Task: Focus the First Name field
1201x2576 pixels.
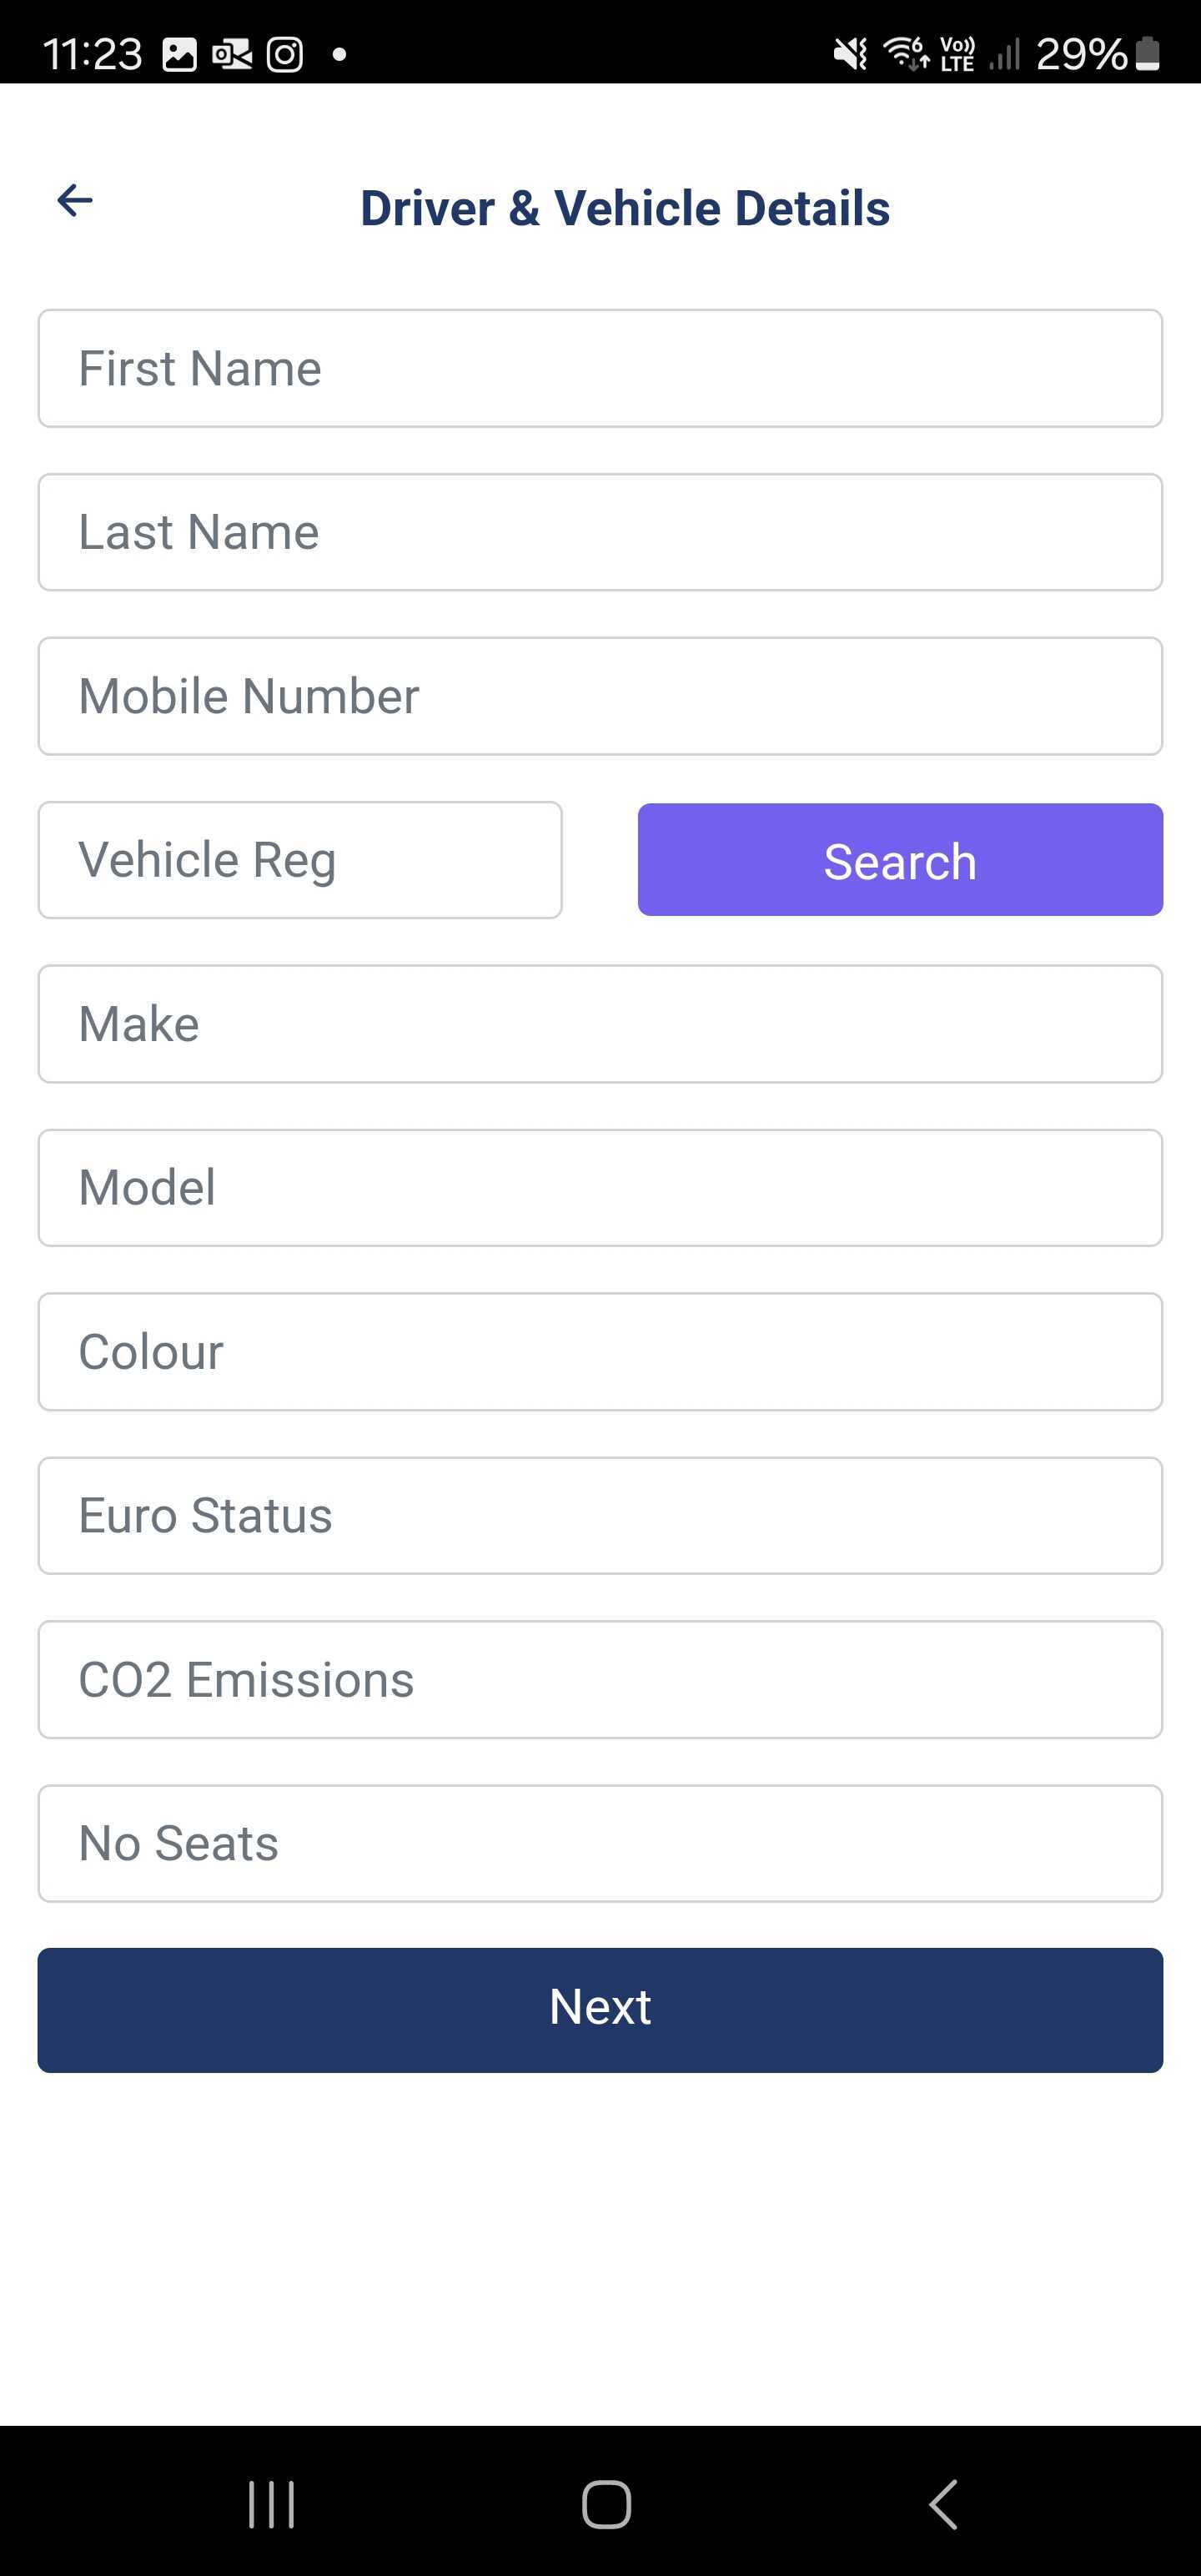Action: (600, 368)
